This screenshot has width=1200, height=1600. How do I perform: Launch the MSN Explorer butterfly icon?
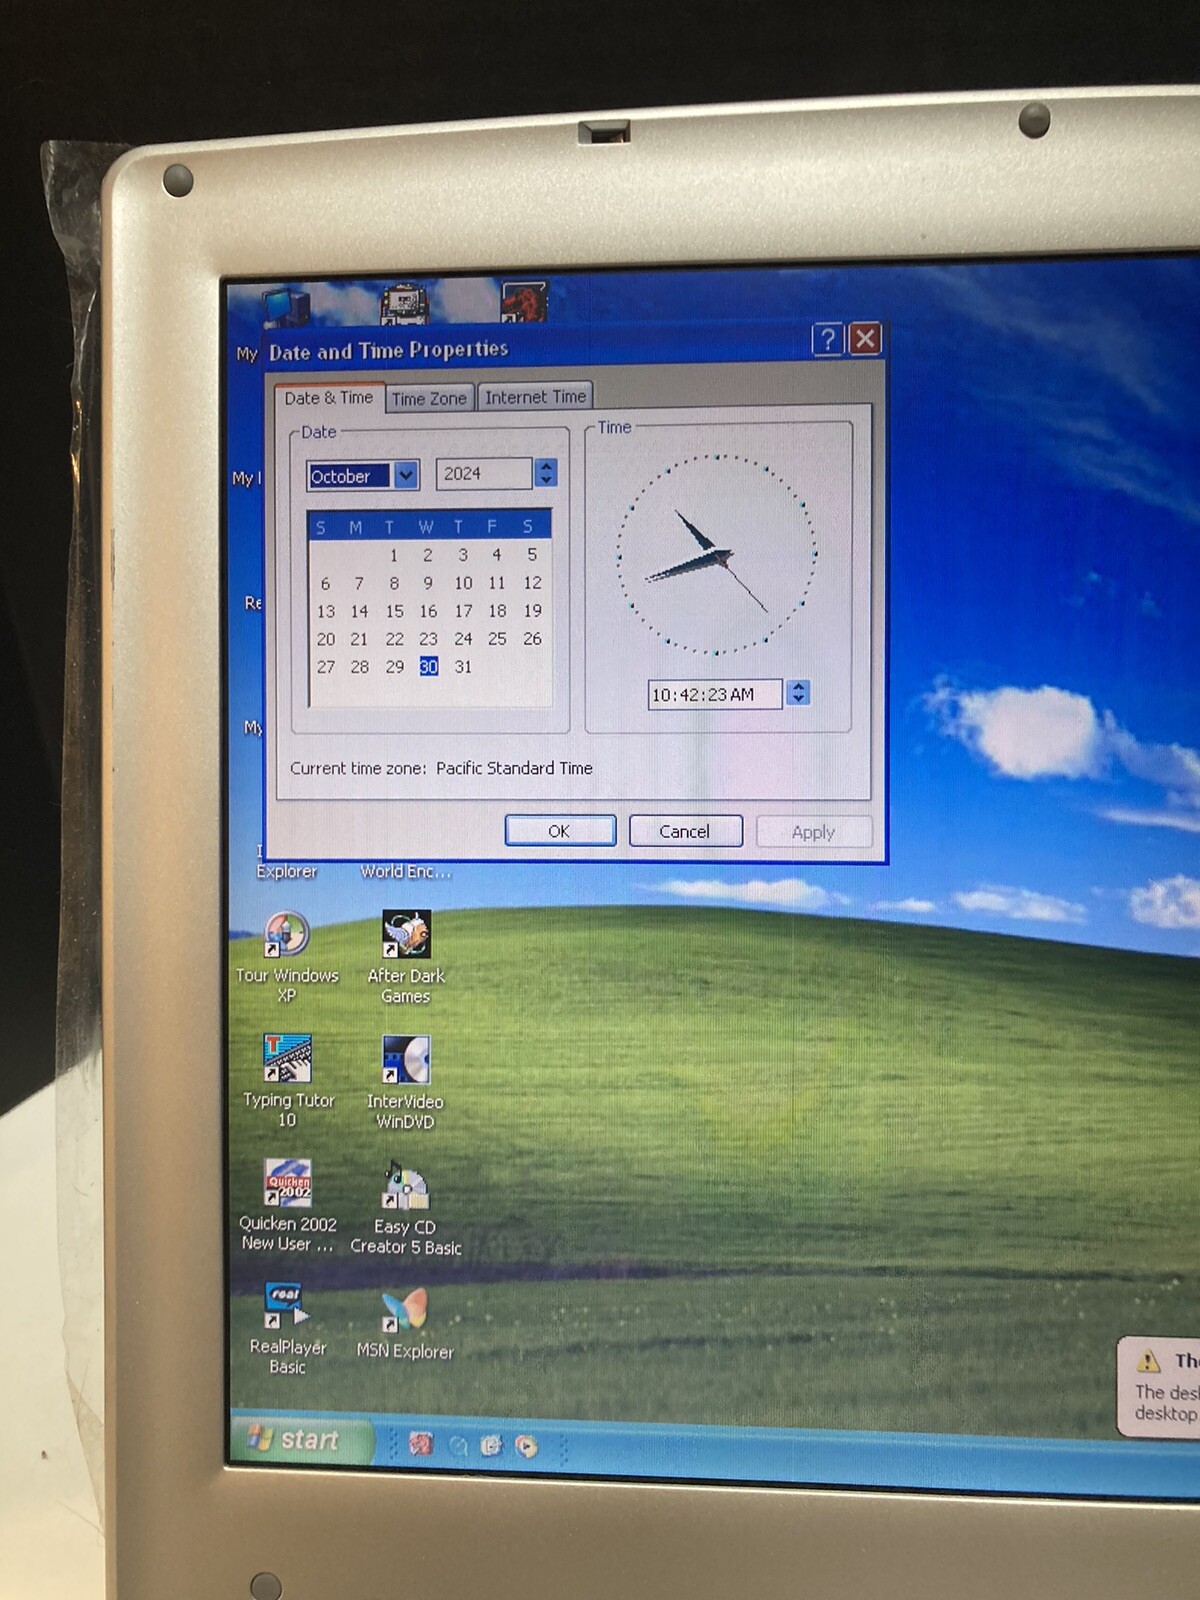405,1321
